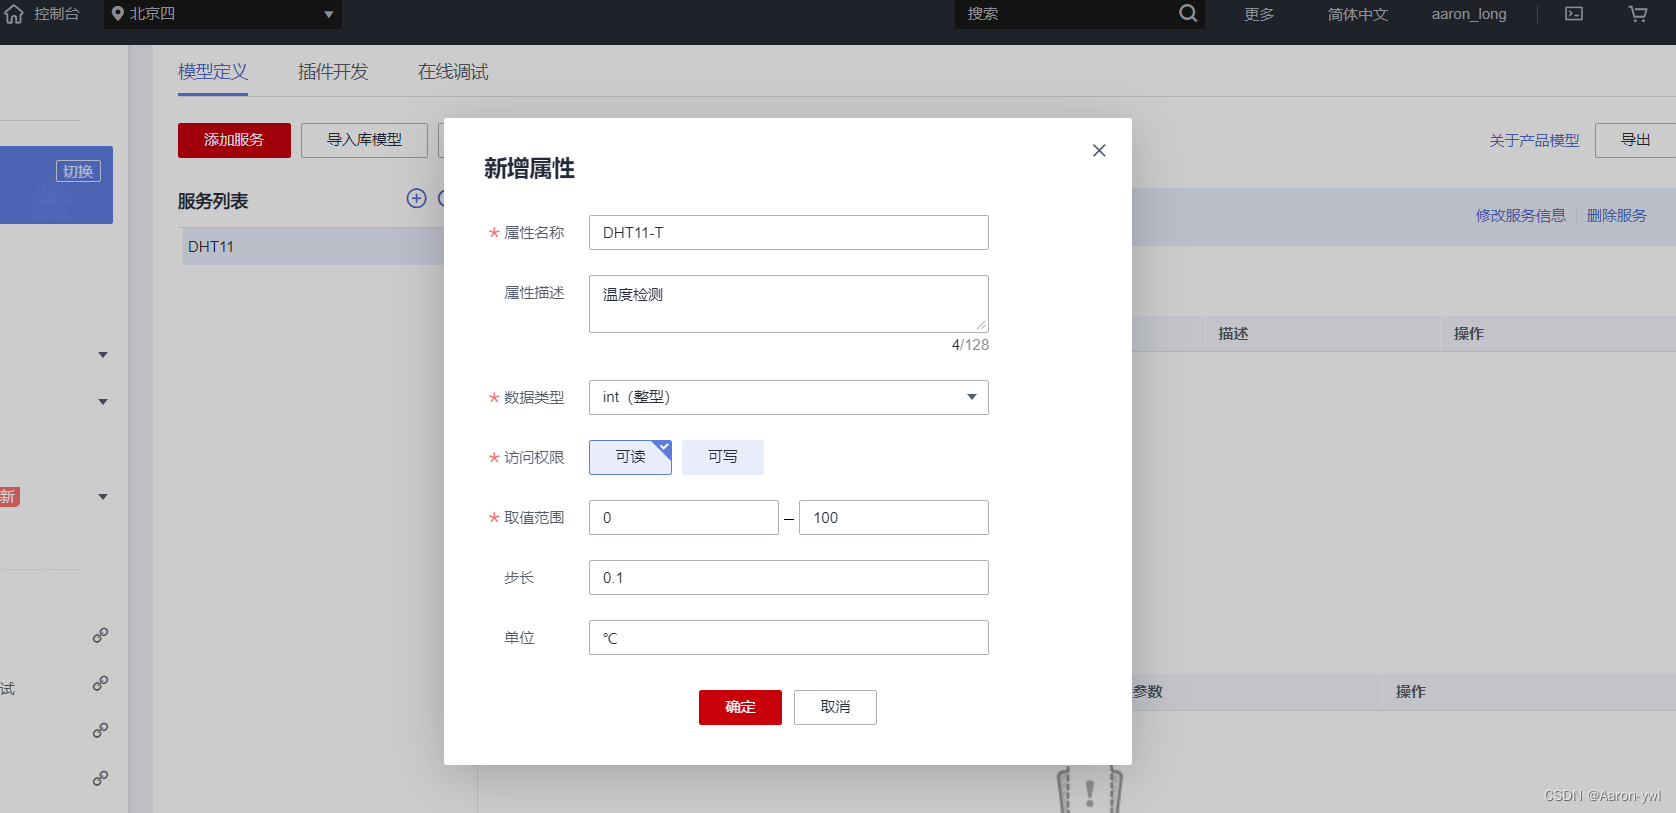Click the maximum value field showing 100
Screen dimensions: 1676x813
click(893, 517)
